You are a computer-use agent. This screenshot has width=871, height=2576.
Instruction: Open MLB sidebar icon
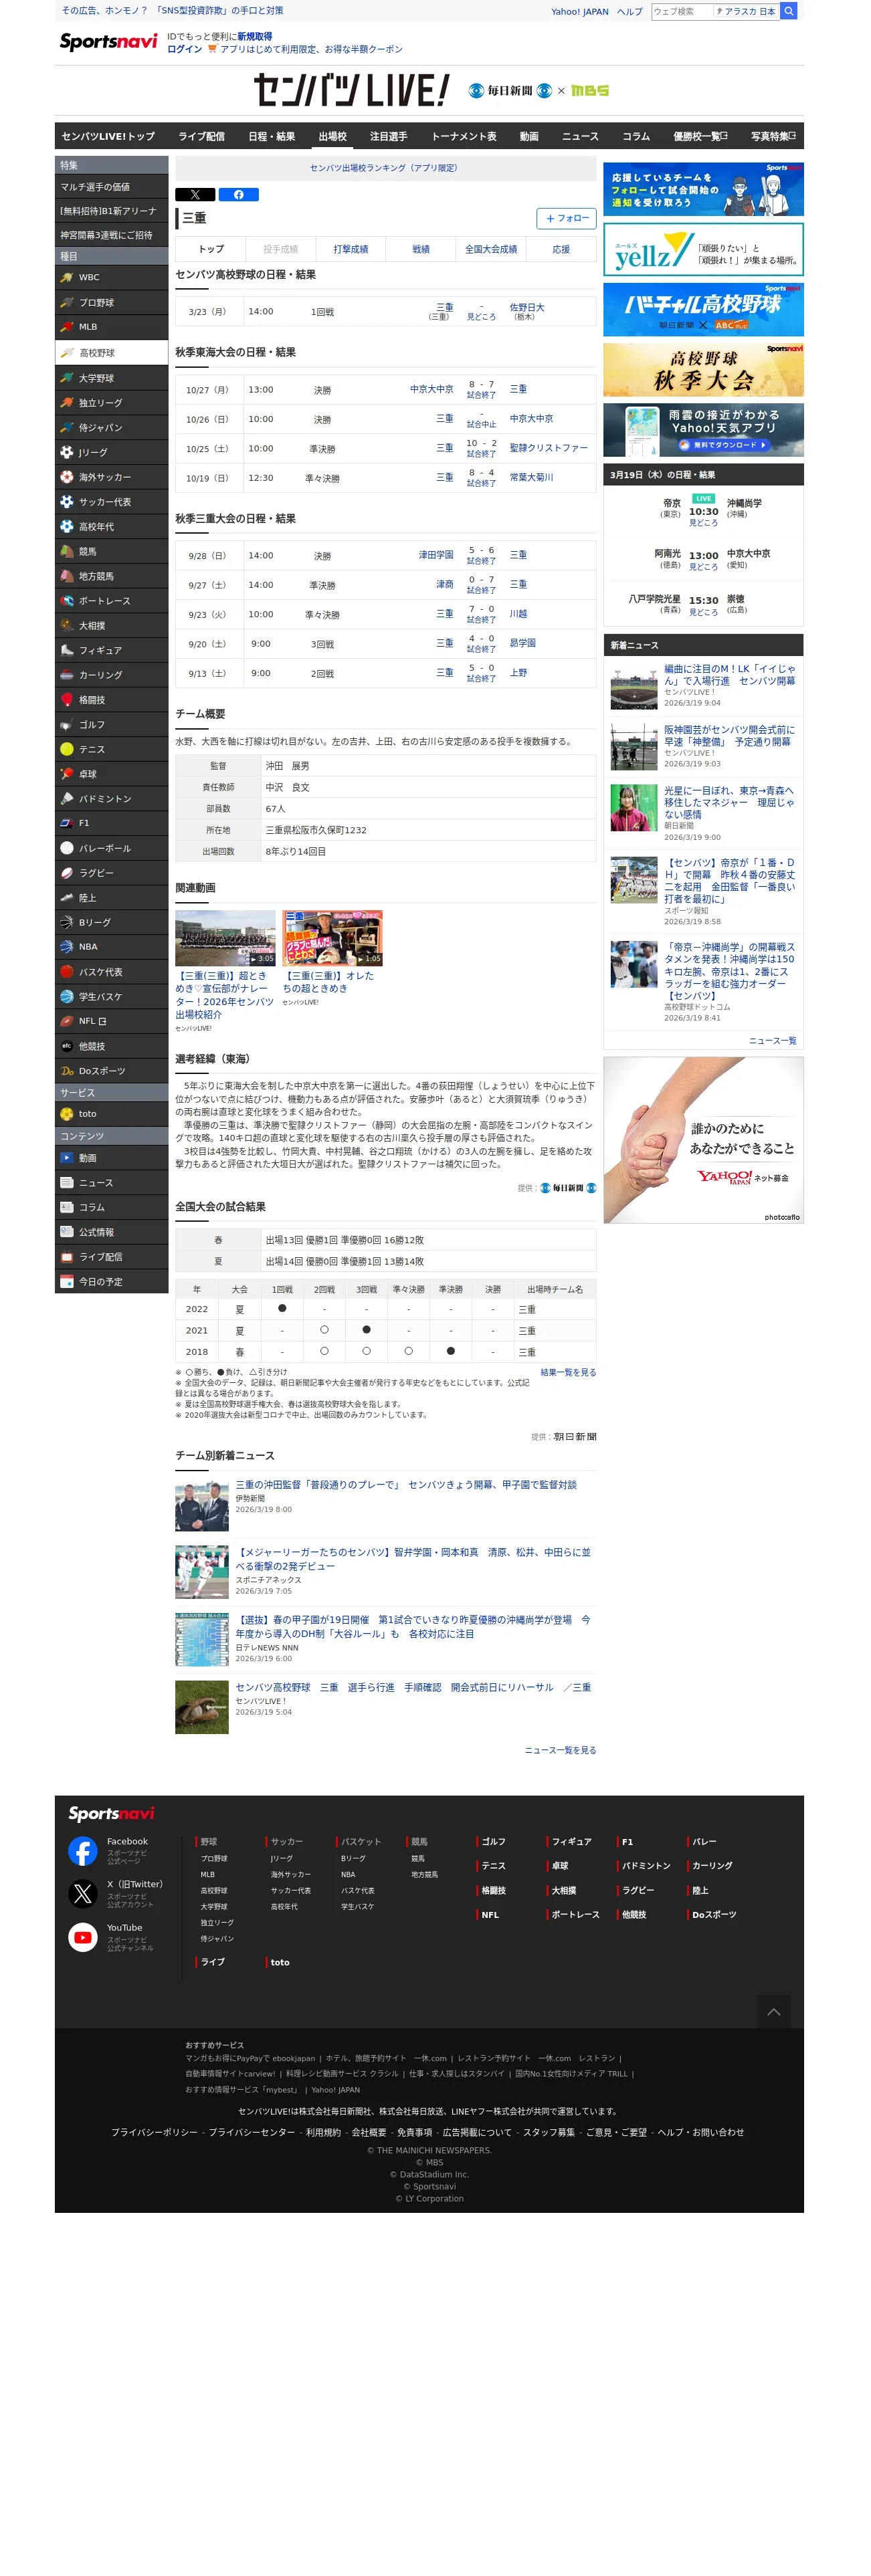(66, 327)
